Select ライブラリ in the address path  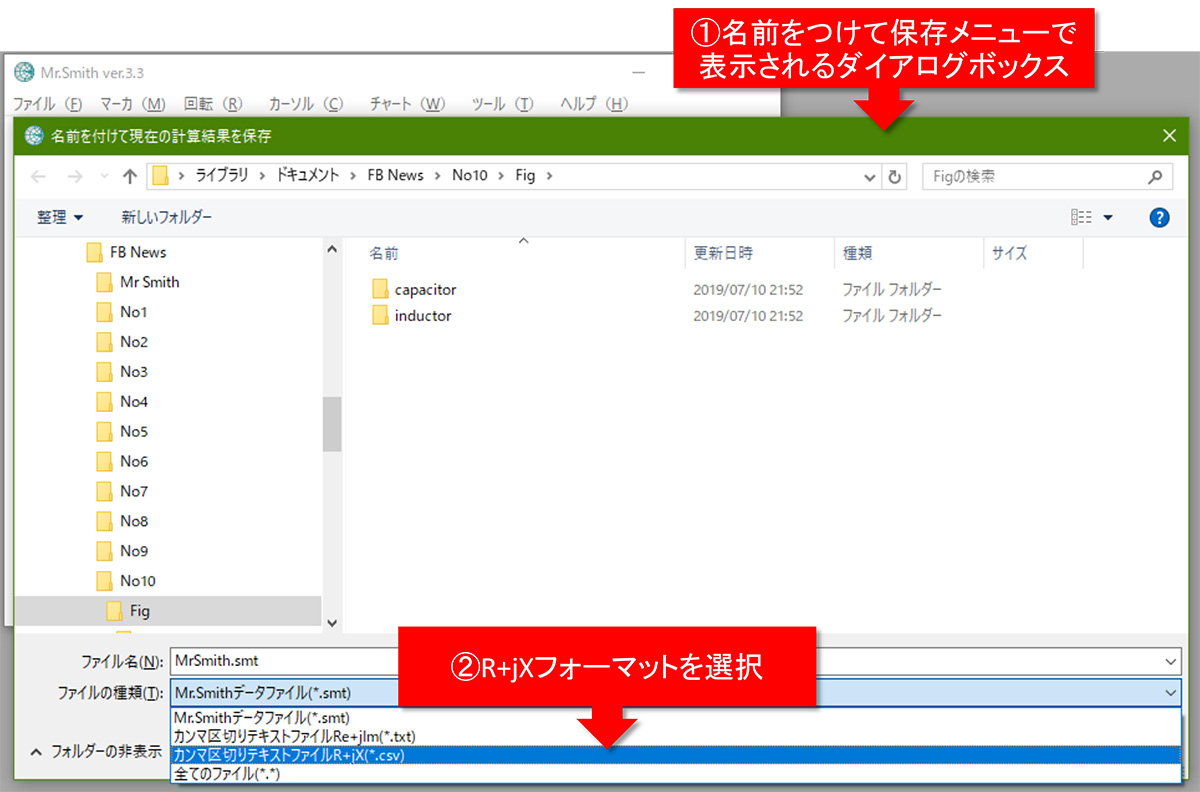click(x=221, y=176)
